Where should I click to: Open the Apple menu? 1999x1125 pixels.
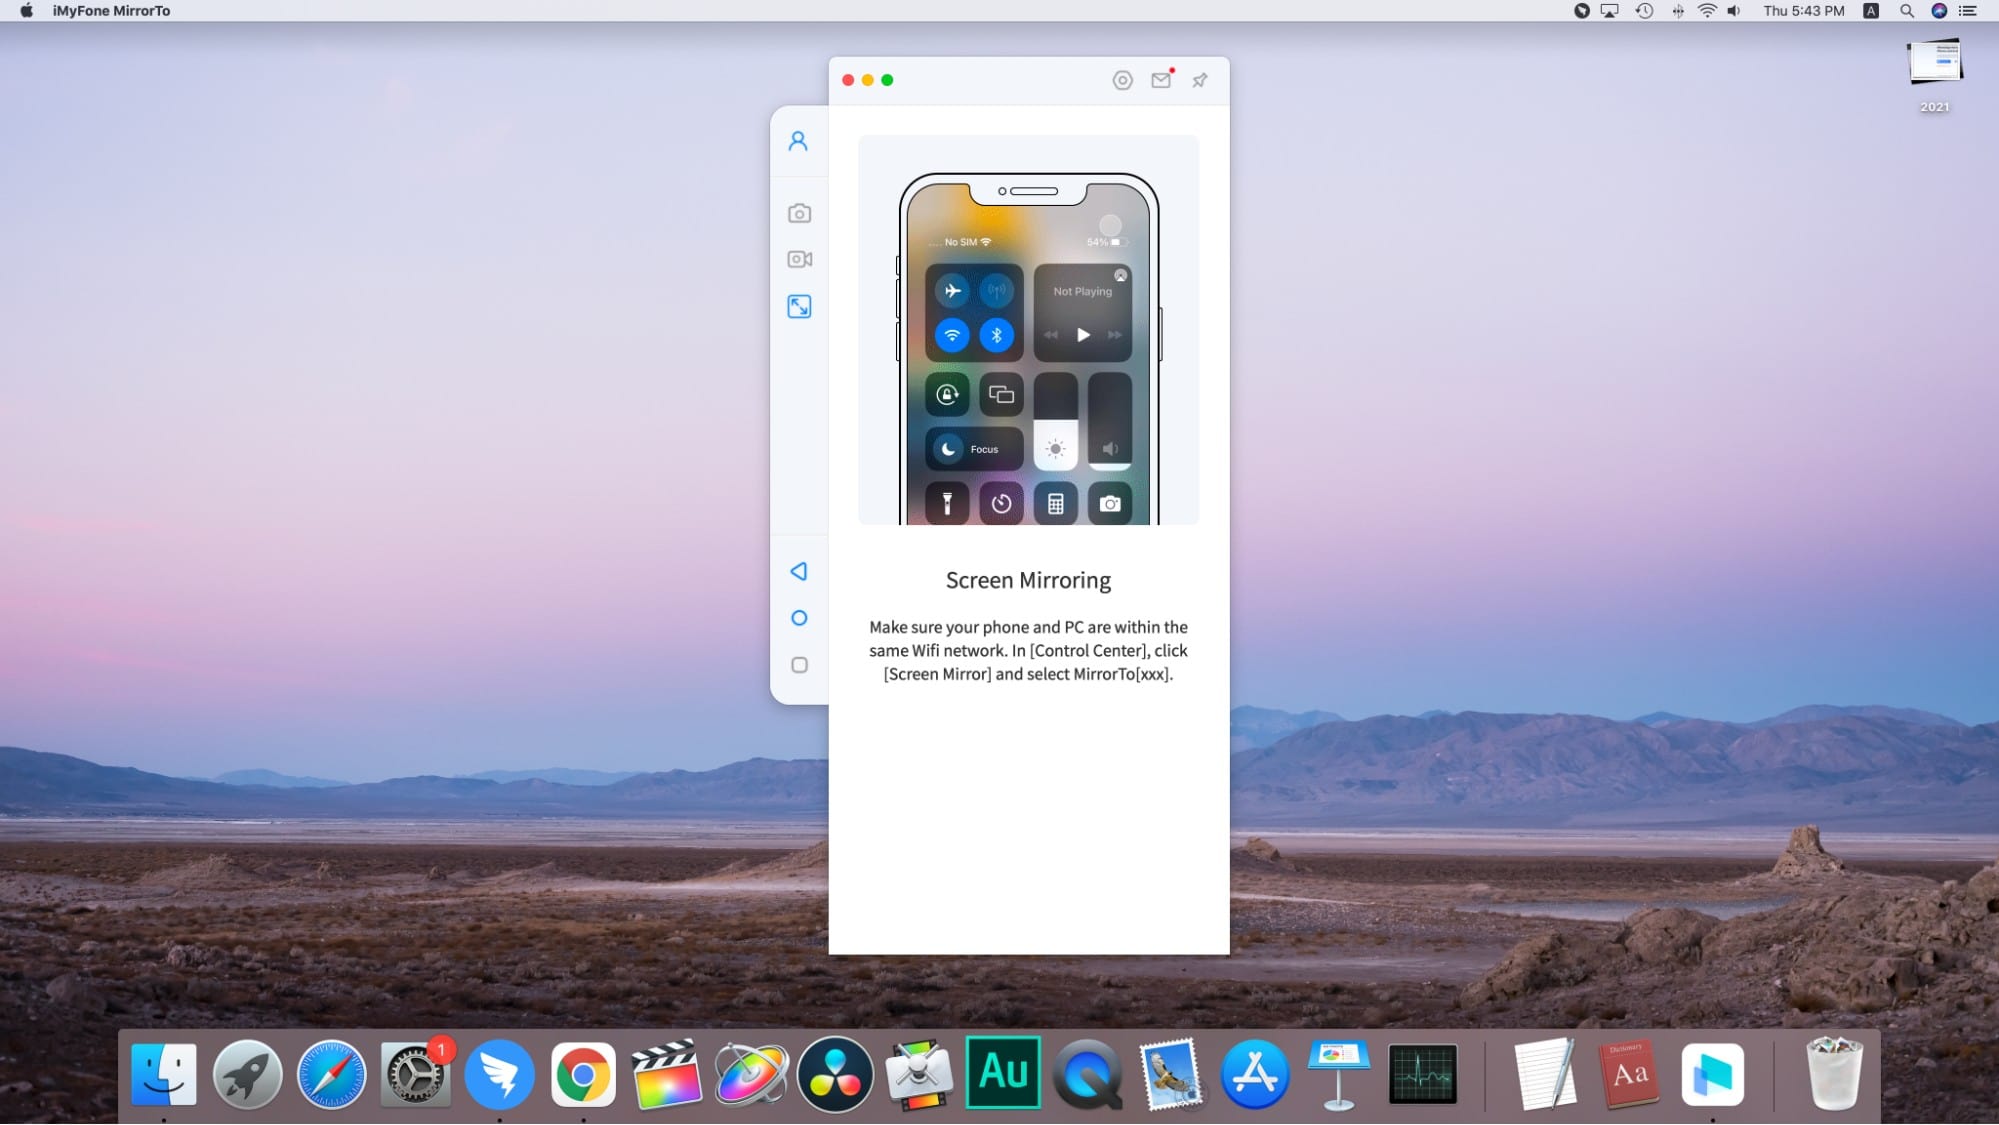pos(27,11)
